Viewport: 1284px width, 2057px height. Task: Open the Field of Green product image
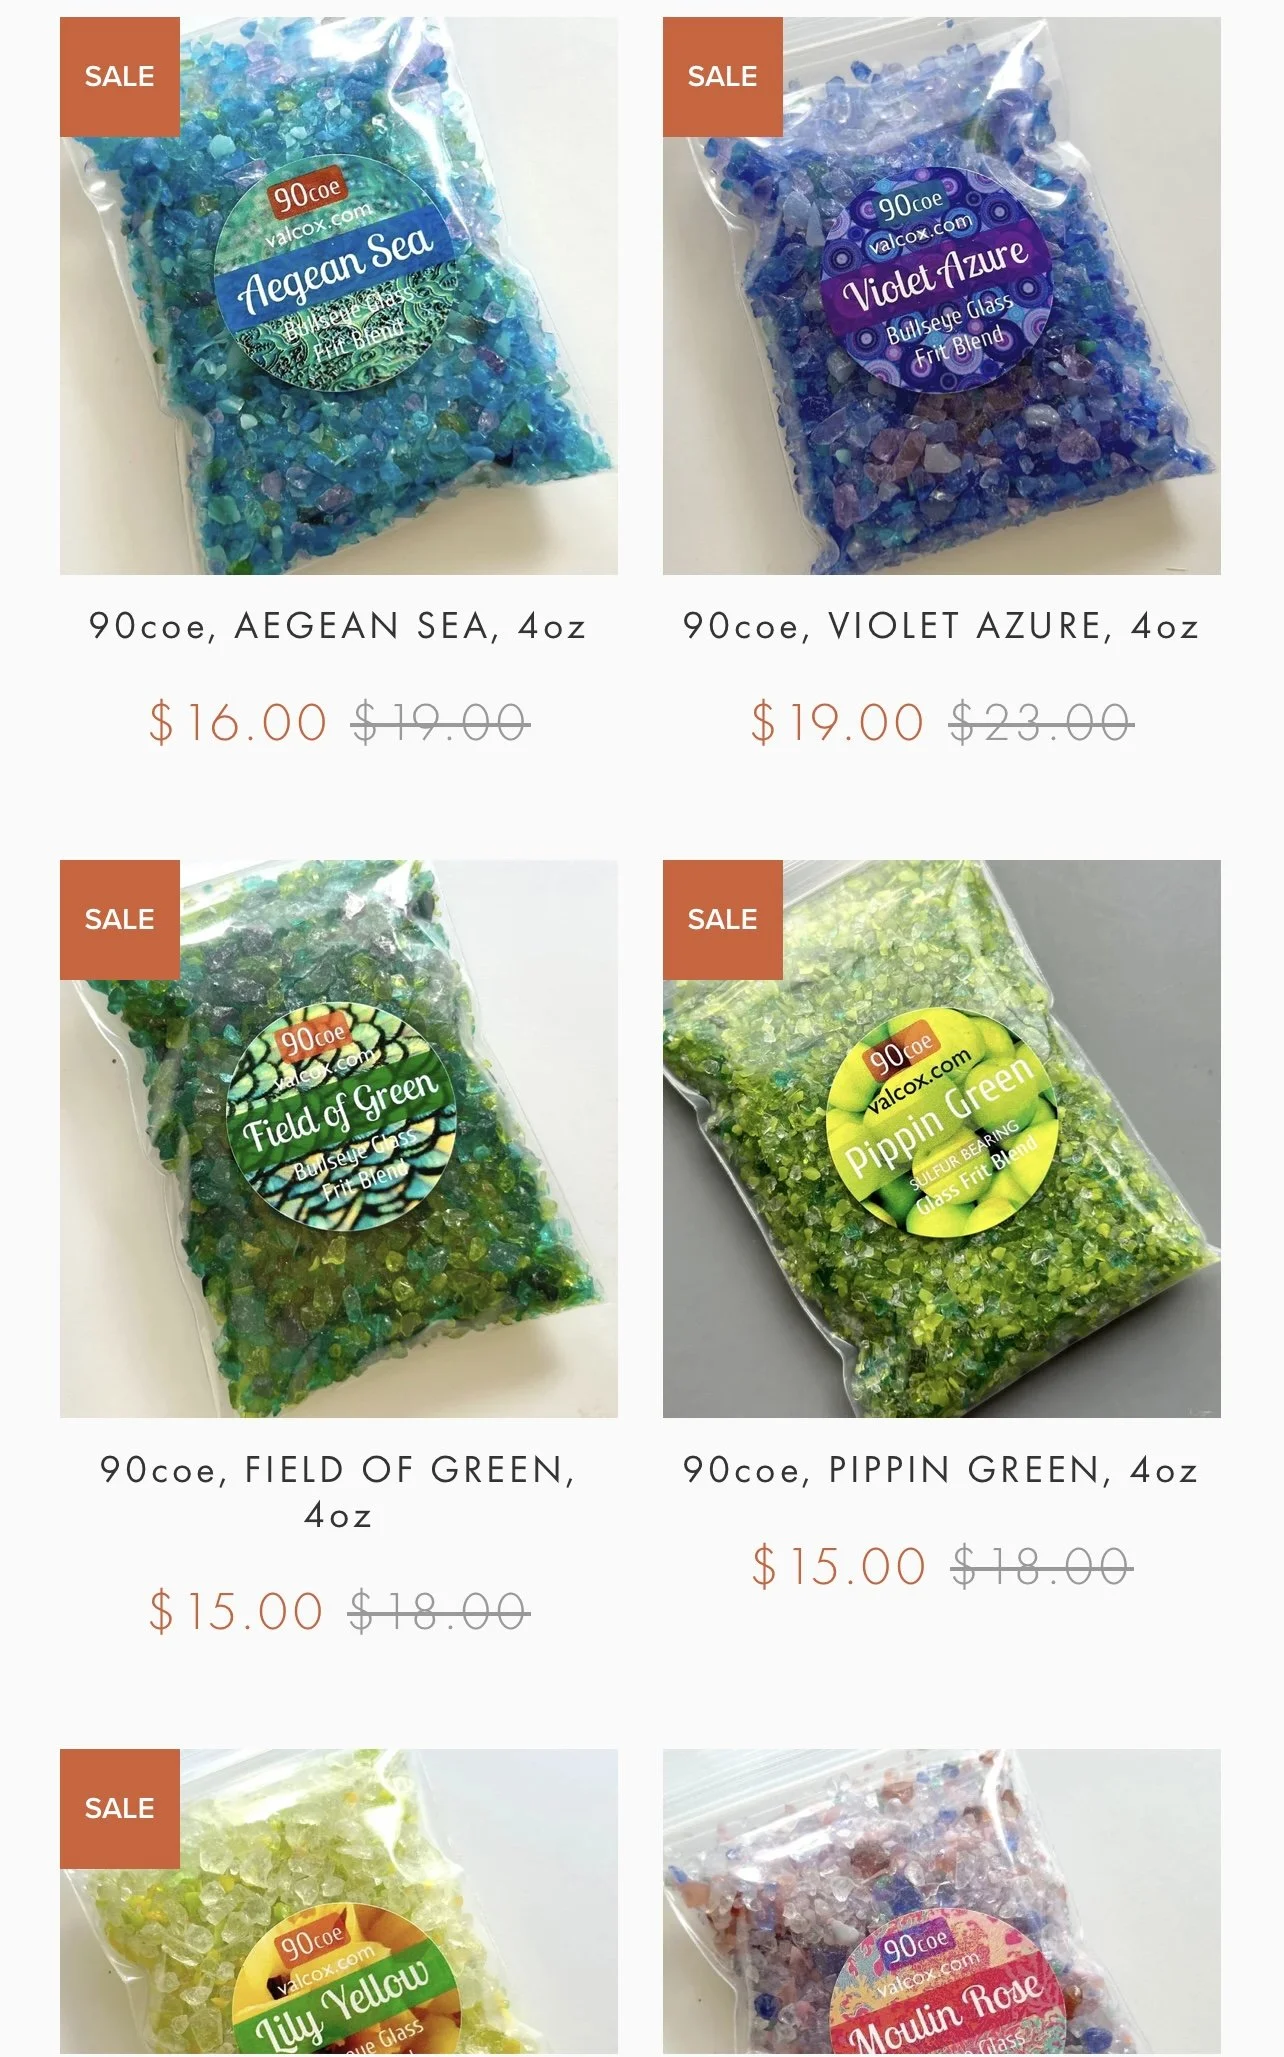coord(339,1139)
